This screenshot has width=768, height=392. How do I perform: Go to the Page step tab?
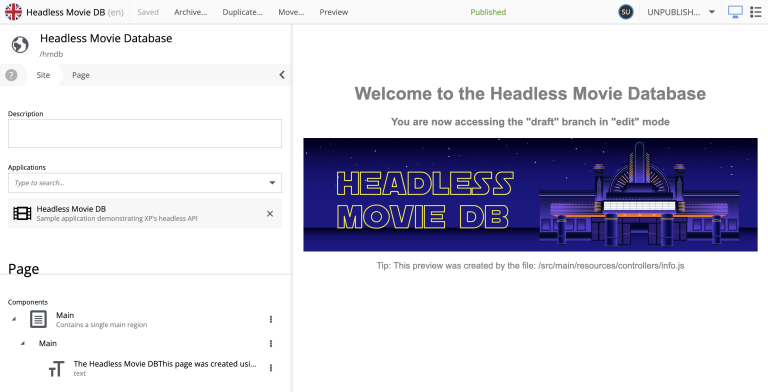tap(81, 75)
